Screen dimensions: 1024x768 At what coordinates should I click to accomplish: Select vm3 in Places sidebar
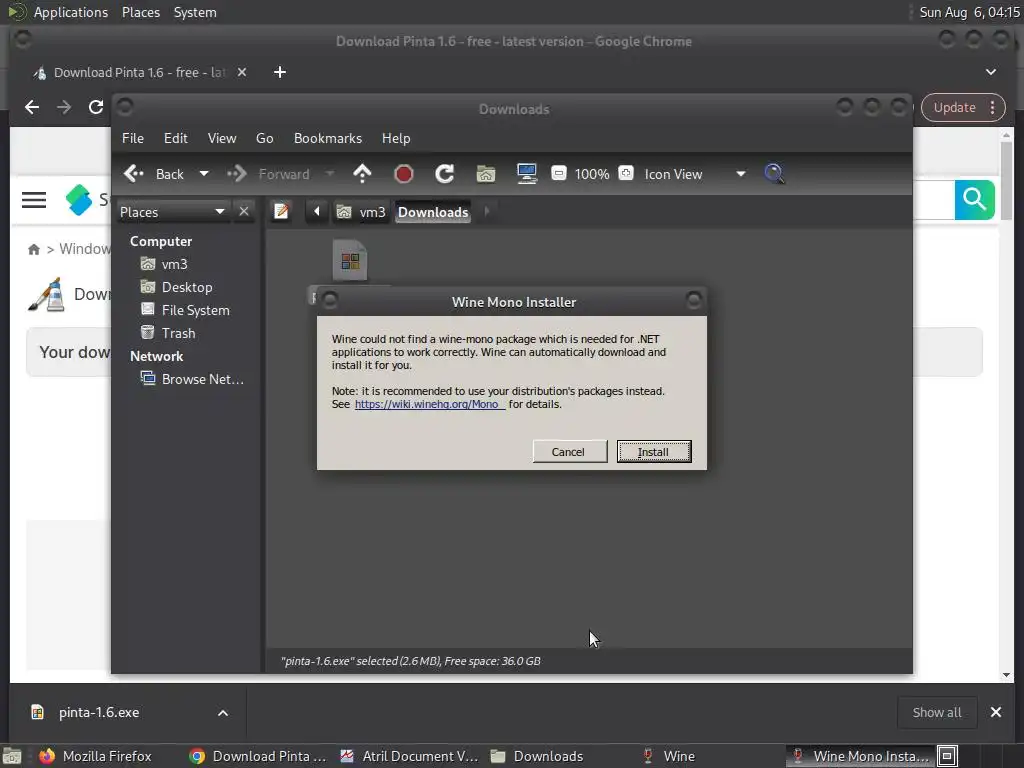(x=174, y=264)
